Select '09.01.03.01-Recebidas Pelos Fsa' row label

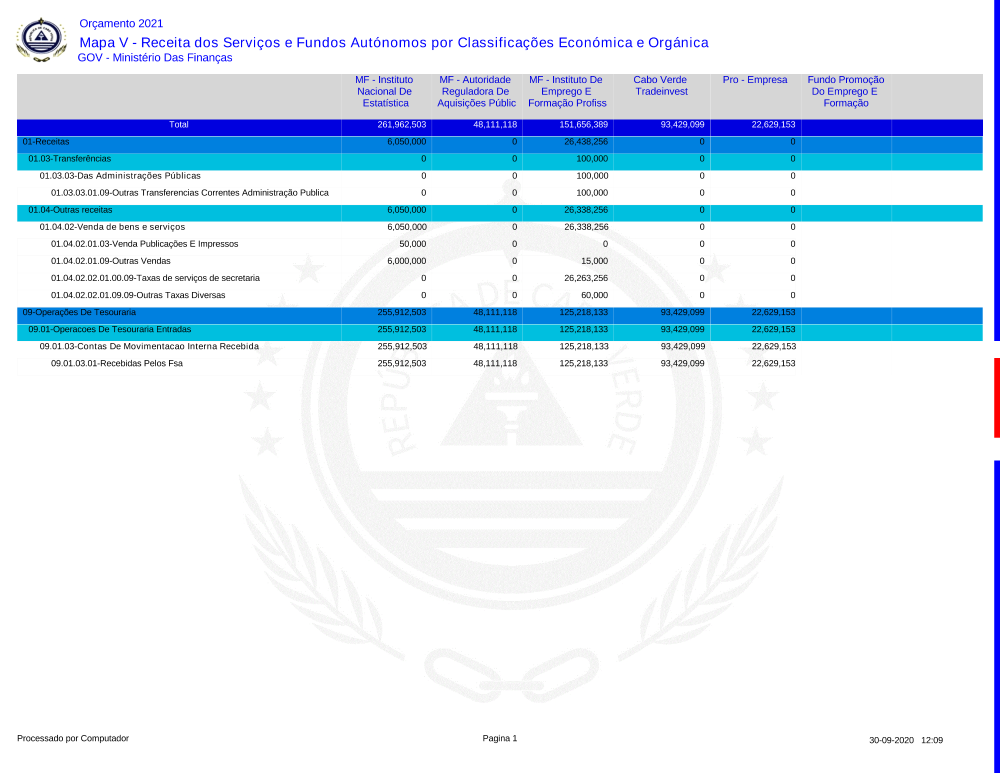click(x=117, y=363)
